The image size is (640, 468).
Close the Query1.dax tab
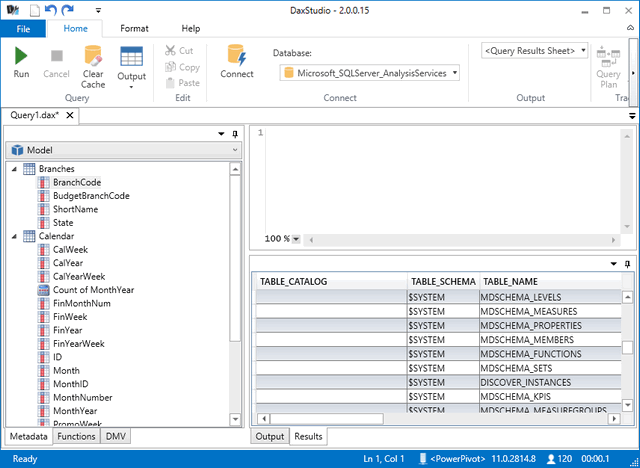point(70,115)
